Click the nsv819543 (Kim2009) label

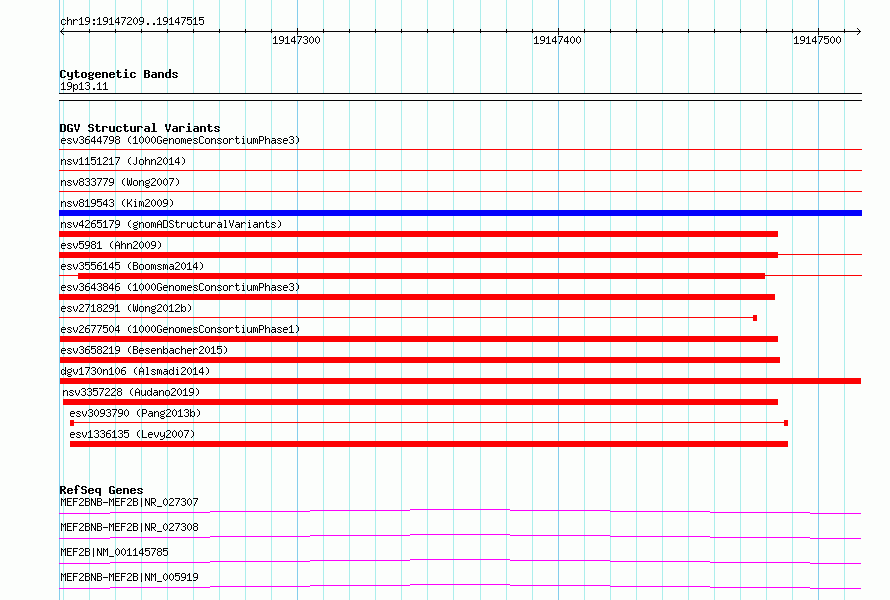[117, 203]
